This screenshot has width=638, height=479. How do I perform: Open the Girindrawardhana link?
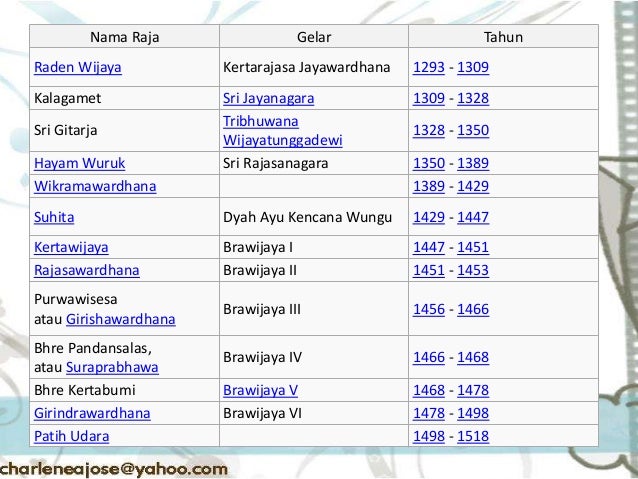(x=92, y=413)
